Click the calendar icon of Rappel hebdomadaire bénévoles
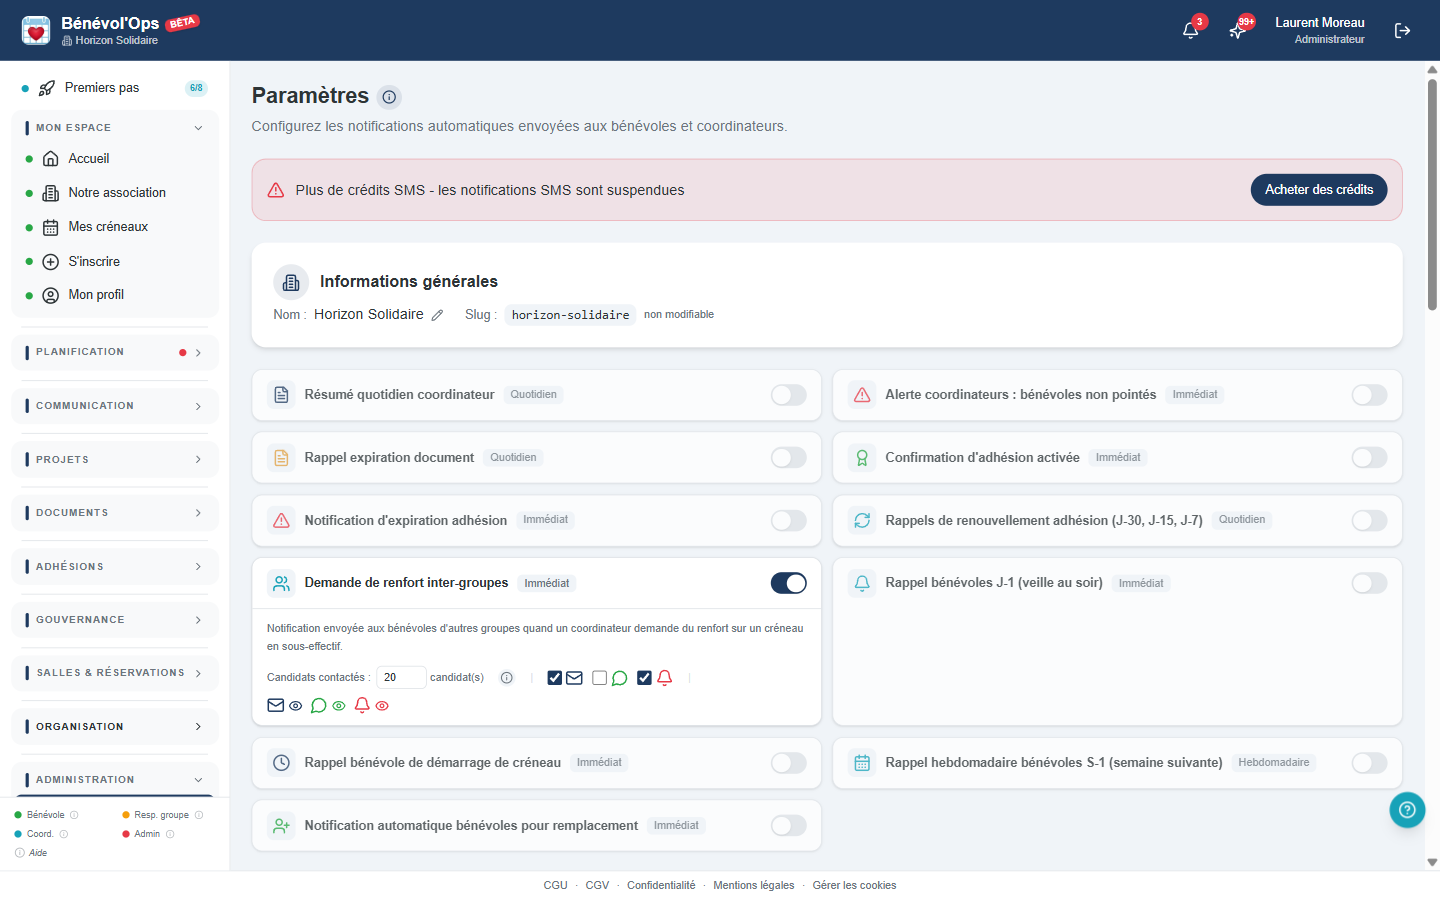Image resolution: width=1440 pixels, height=900 pixels. (862, 763)
